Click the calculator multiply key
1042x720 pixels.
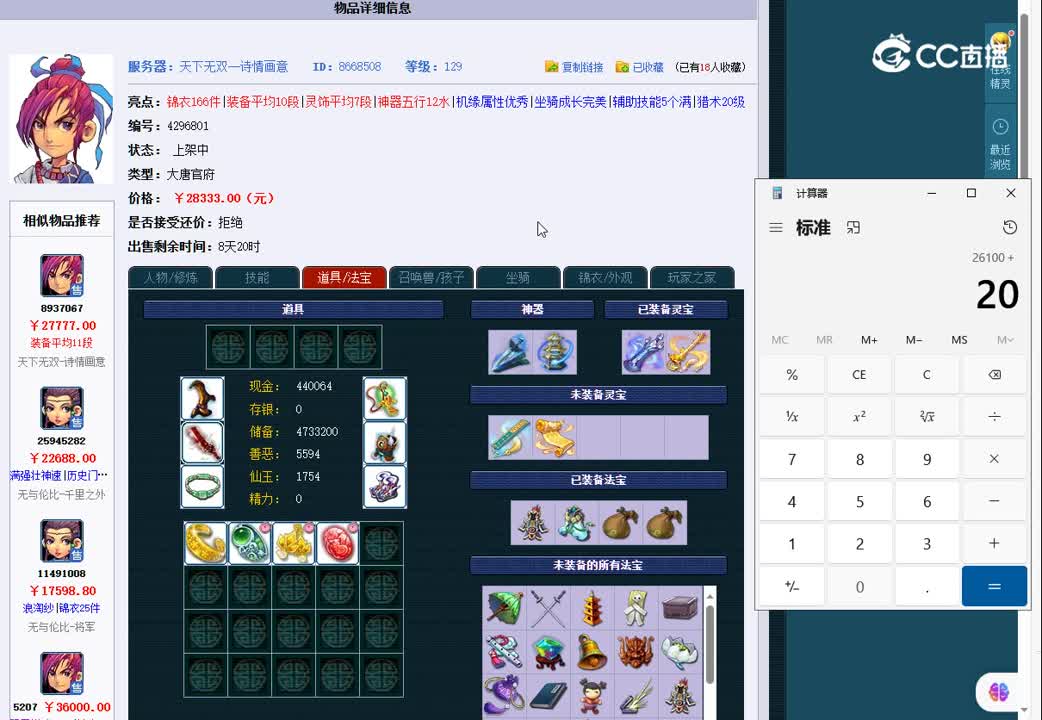pyautogui.click(x=994, y=459)
